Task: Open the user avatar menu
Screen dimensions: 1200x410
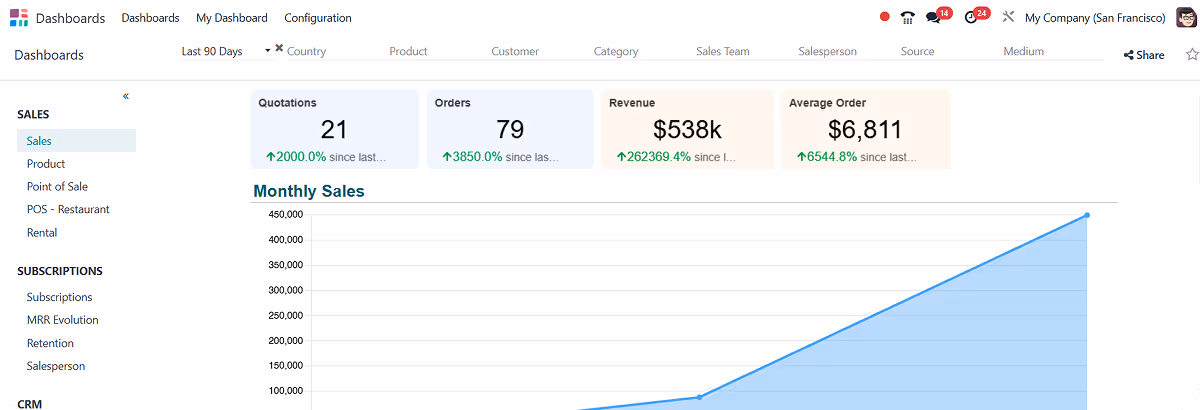Action: click(x=1186, y=18)
